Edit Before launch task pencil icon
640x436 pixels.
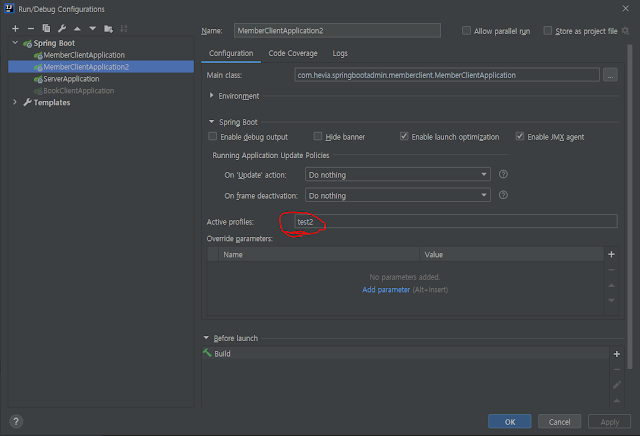tap(617, 385)
